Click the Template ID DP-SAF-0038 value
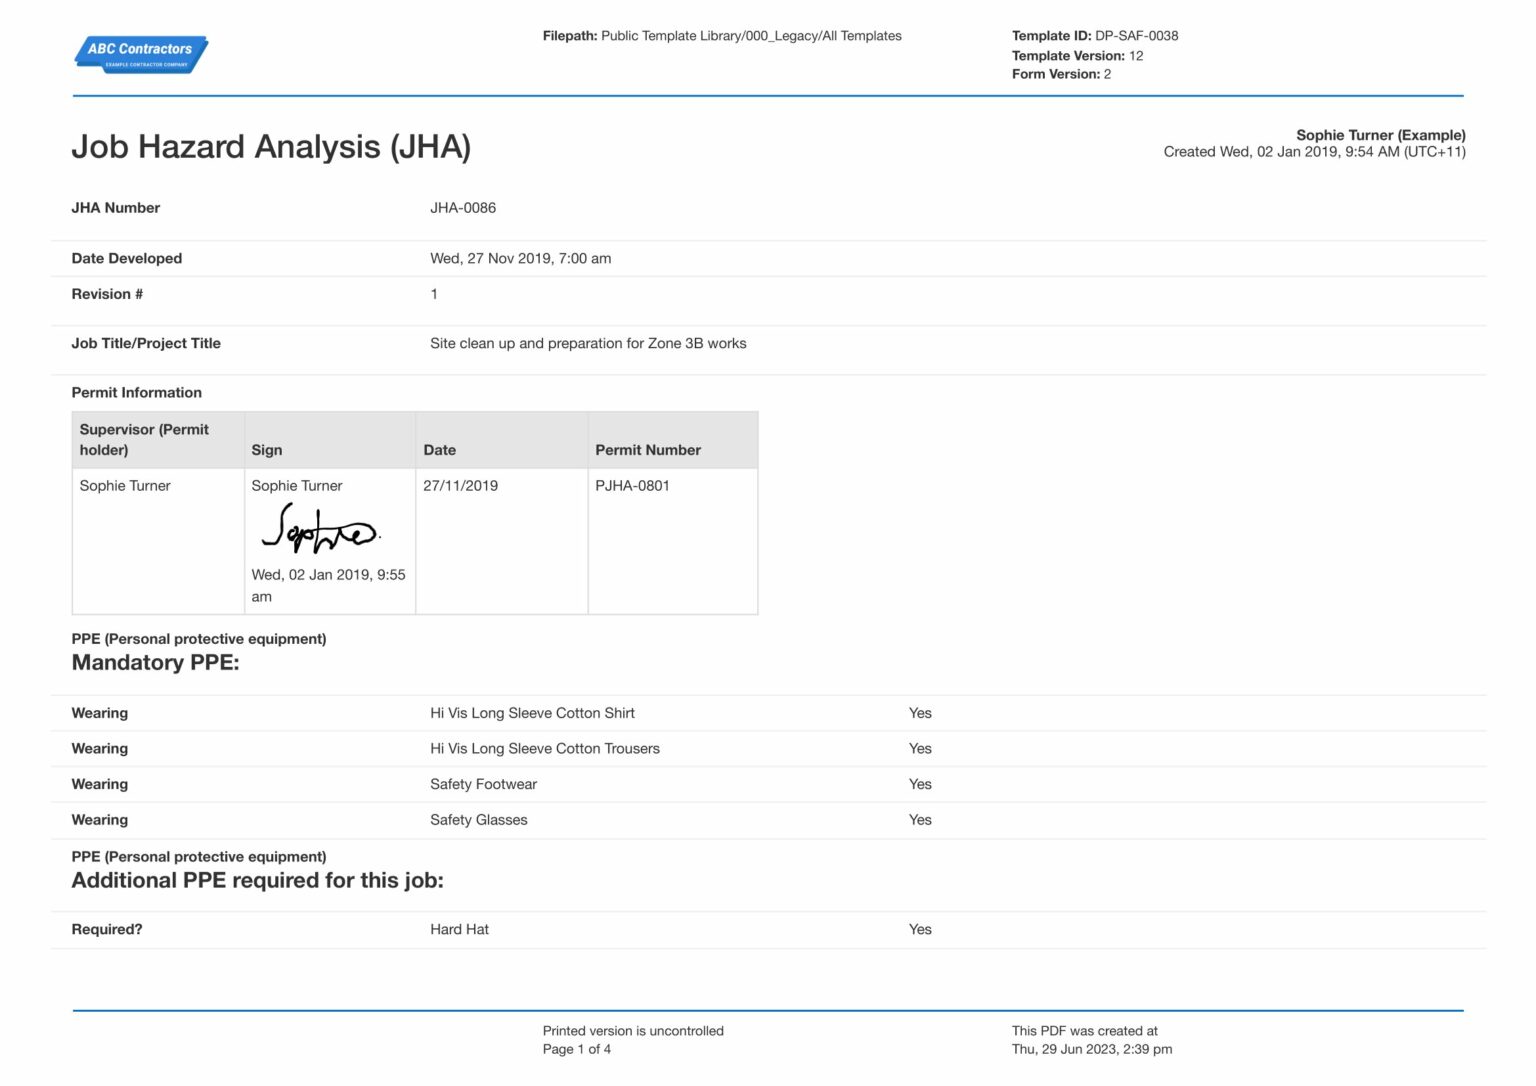The height and width of the screenshot is (1086, 1536). (x=1136, y=35)
